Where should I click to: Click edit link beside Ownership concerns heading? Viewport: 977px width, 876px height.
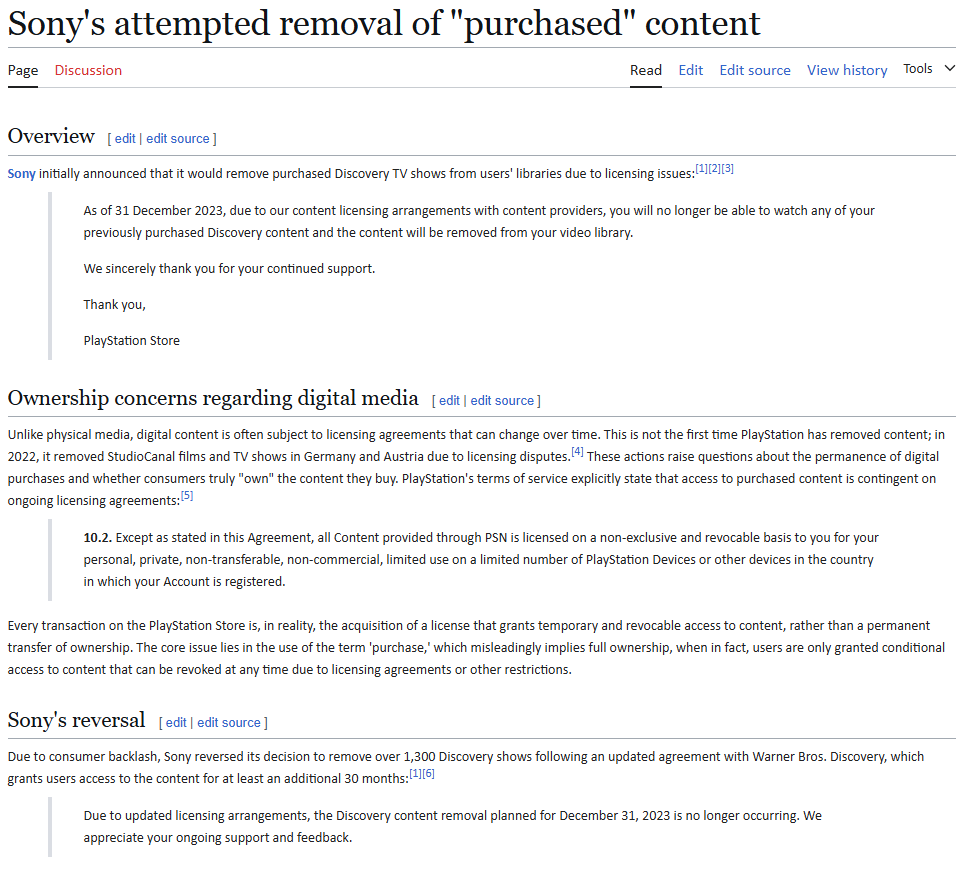point(449,401)
